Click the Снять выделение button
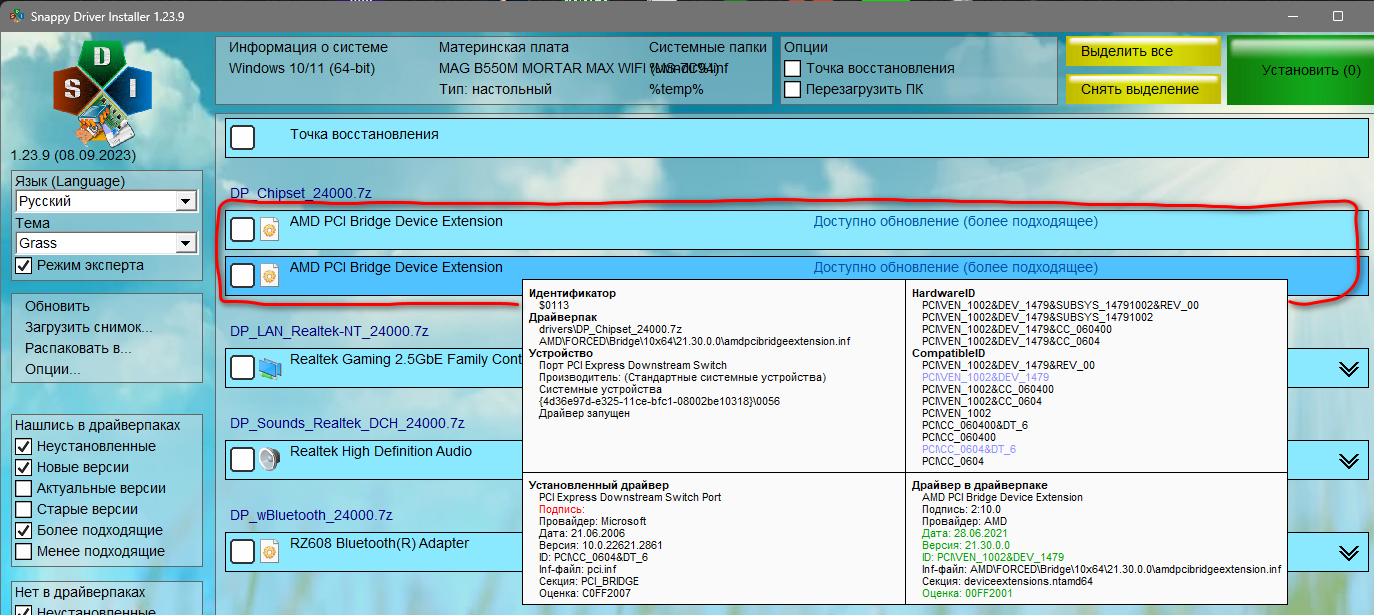 pyautogui.click(x=1143, y=89)
